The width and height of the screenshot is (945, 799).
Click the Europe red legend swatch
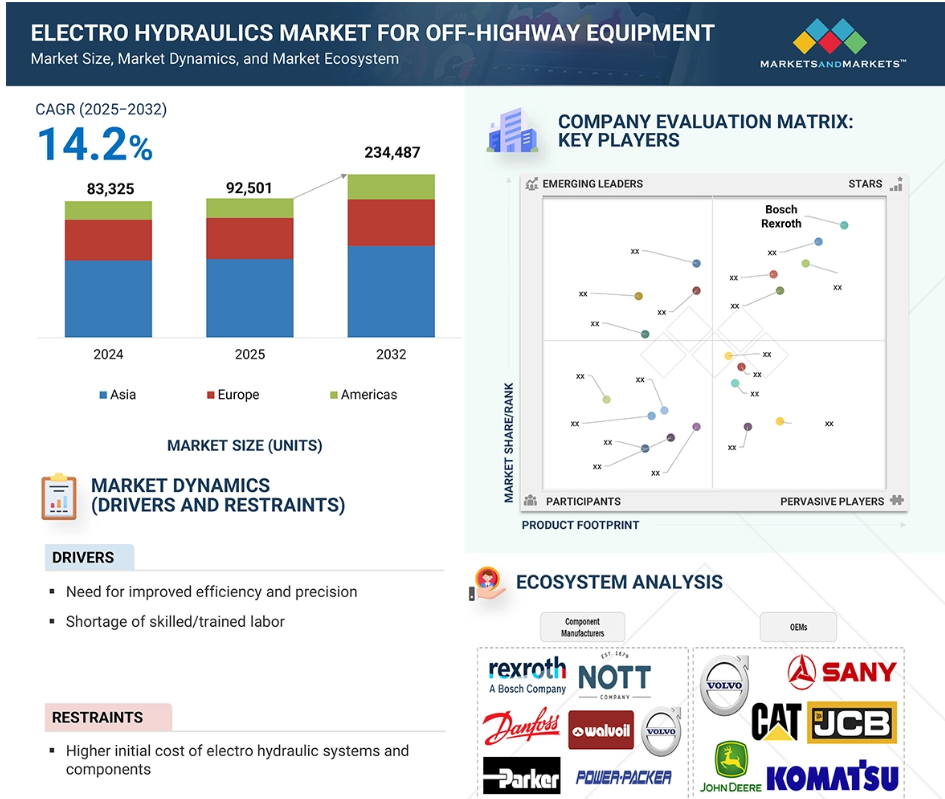click(210, 395)
